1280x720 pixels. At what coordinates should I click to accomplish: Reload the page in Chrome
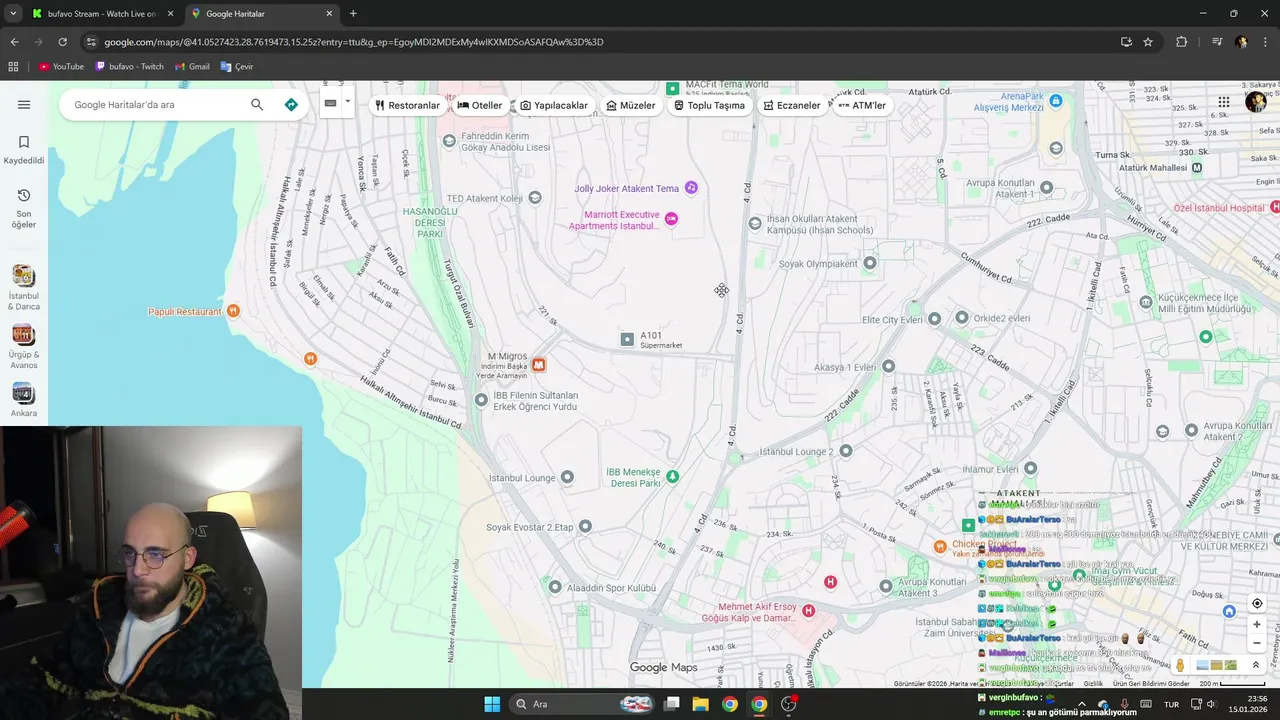pyautogui.click(x=62, y=42)
